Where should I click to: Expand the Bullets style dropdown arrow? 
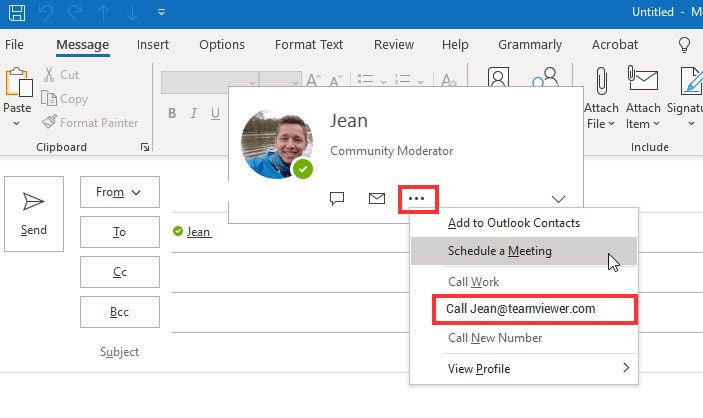[x=383, y=82]
